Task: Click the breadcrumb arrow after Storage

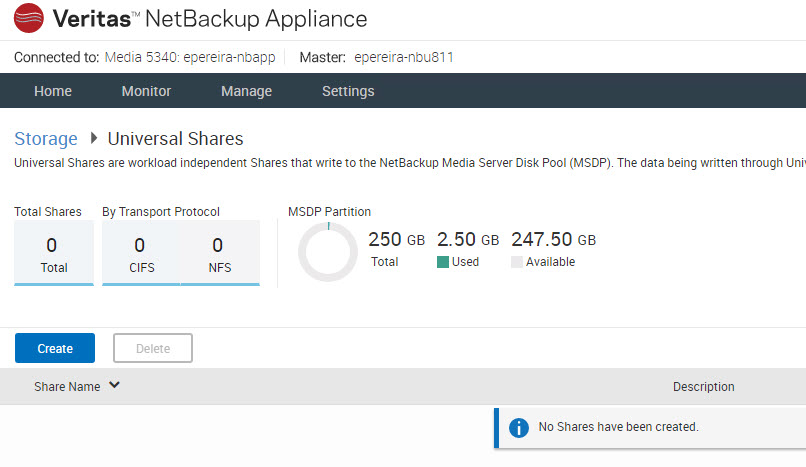Action: [x=94, y=138]
